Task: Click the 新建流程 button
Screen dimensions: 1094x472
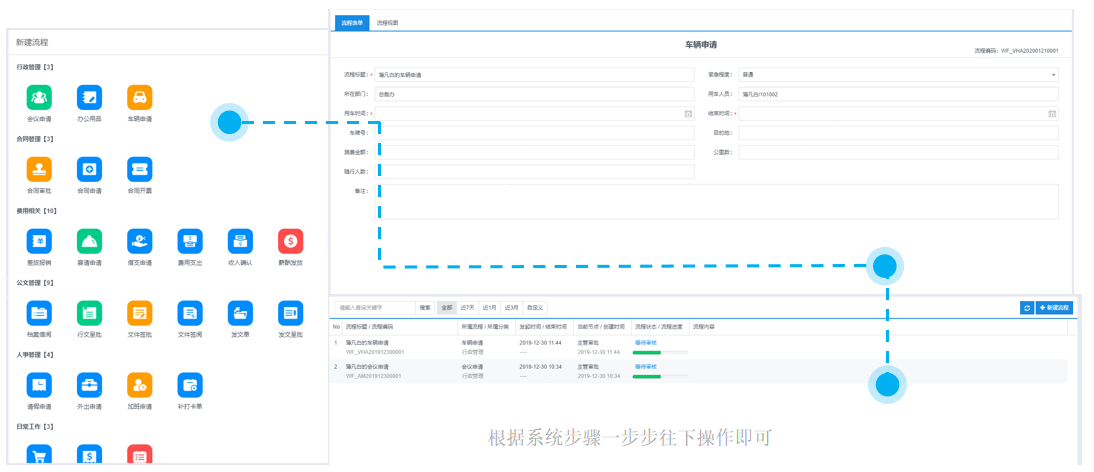Action: click(x=1055, y=308)
